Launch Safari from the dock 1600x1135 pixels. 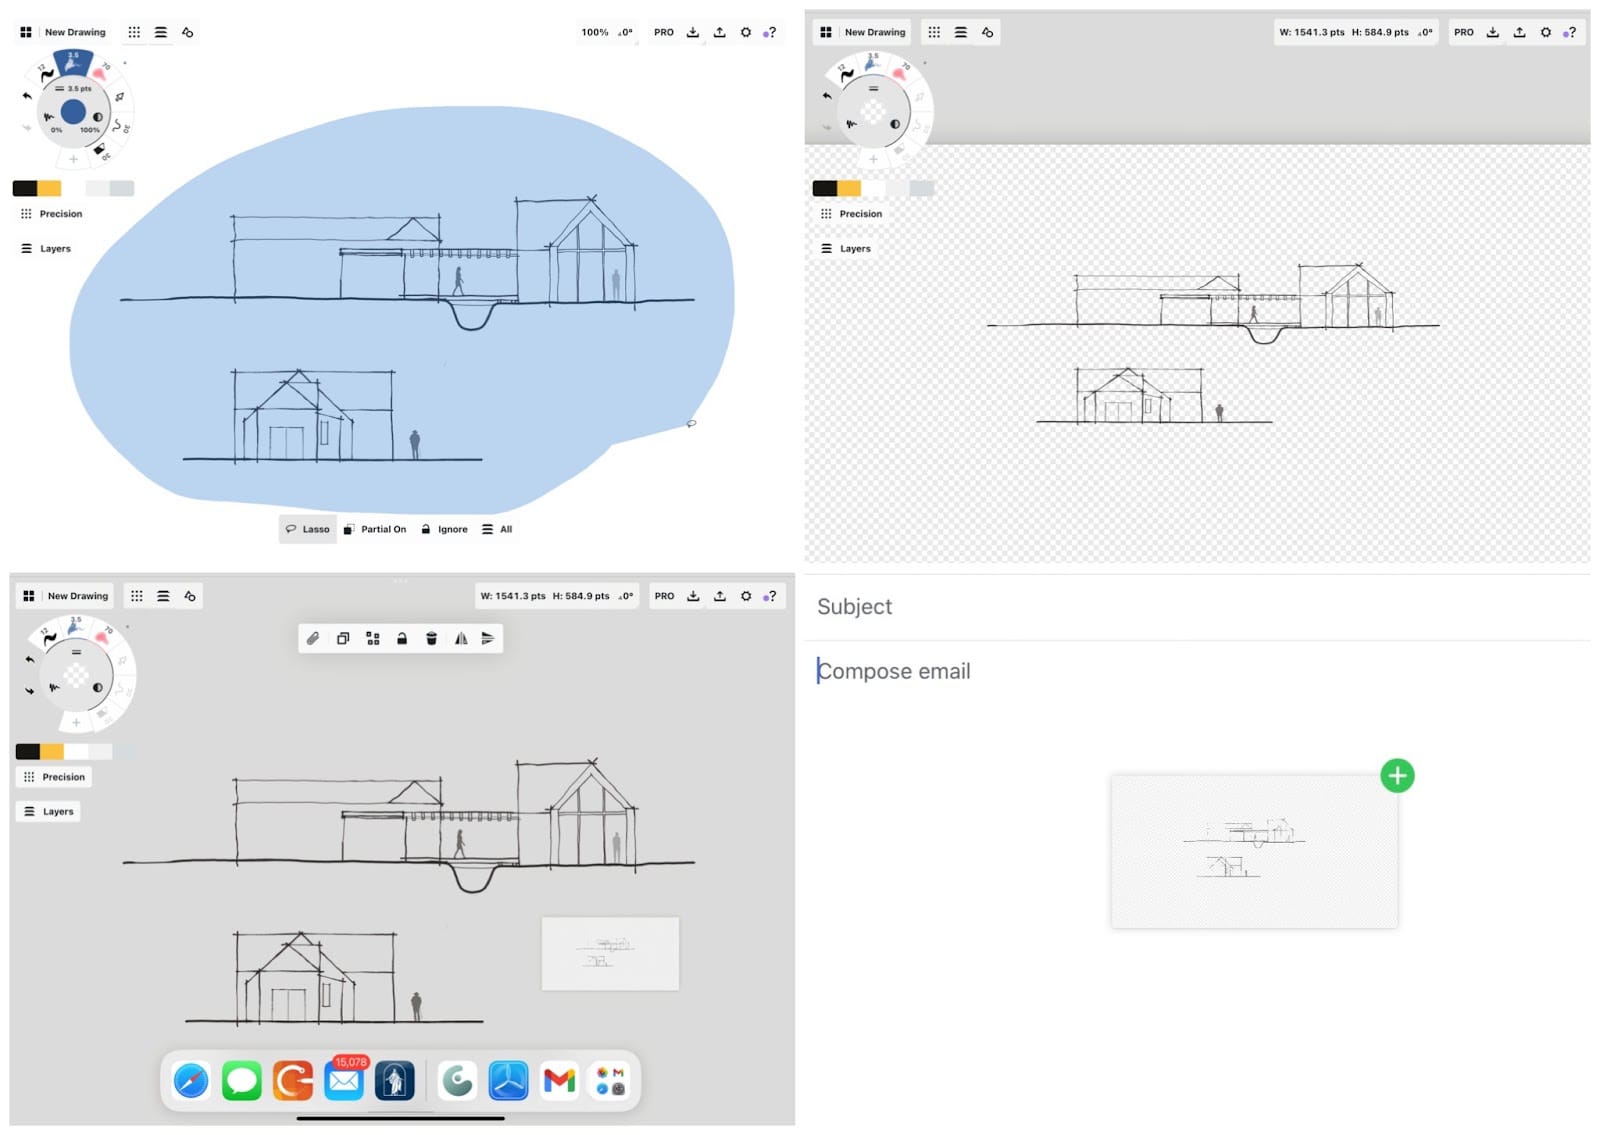[x=191, y=1080]
